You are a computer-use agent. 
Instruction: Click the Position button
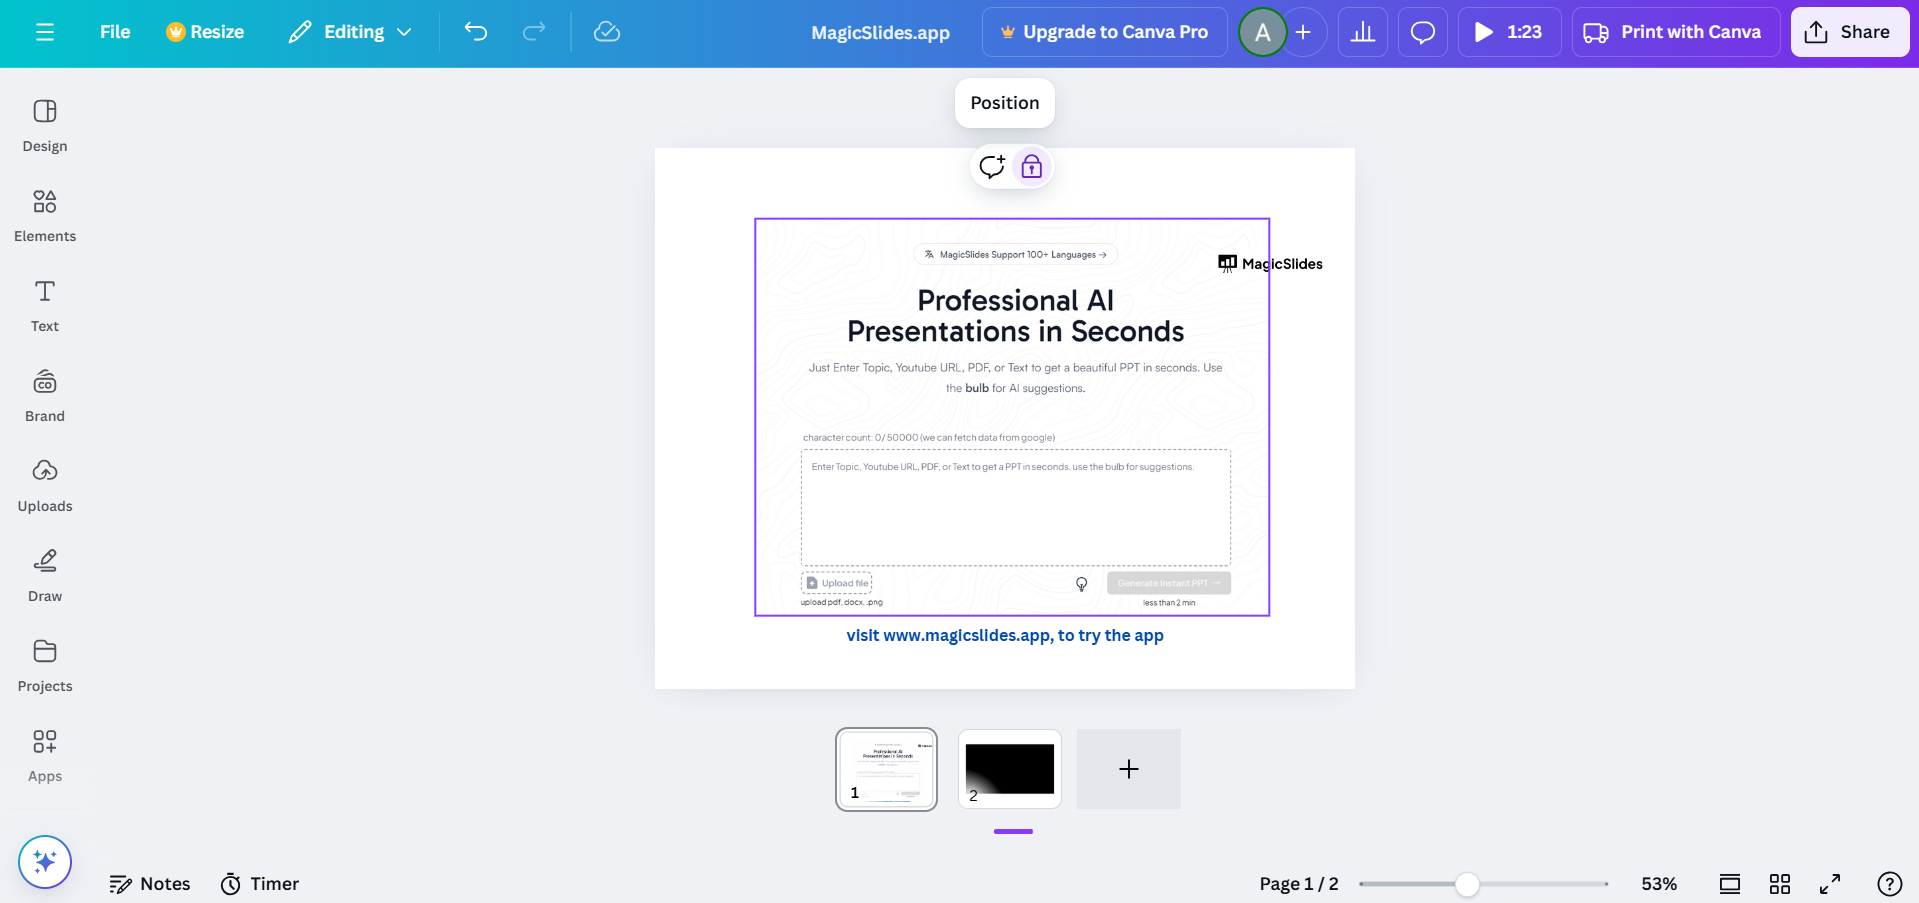click(1005, 103)
